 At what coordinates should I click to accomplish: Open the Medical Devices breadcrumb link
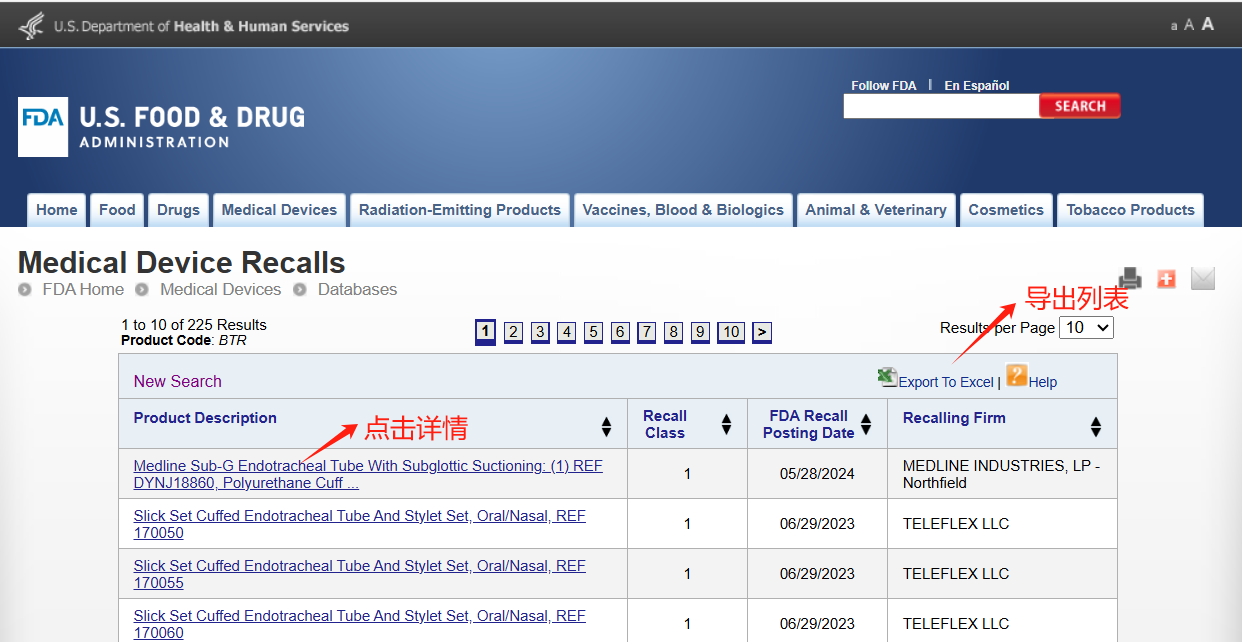(x=220, y=290)
